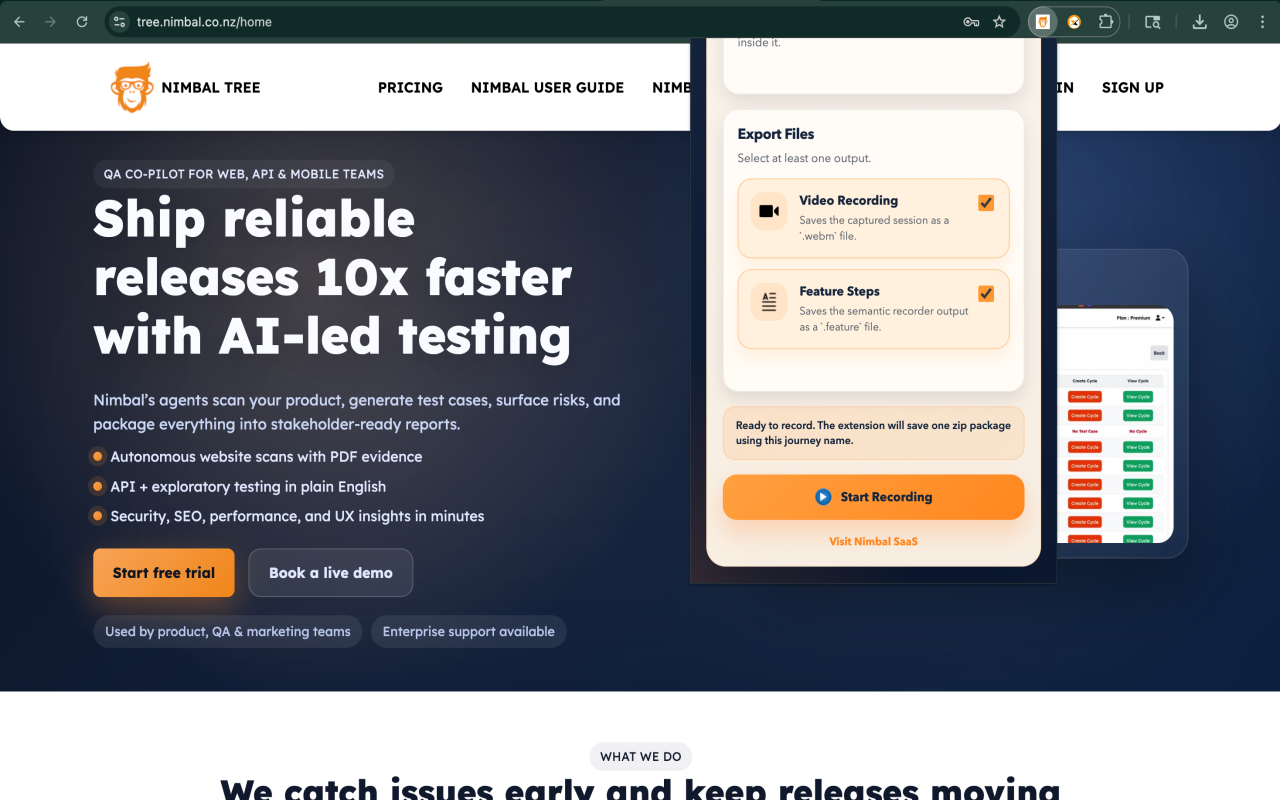Open the Nimbal extension in the toolbar
The width and height of the screenshot is (1280, 800).
(x=1043, y=21)
